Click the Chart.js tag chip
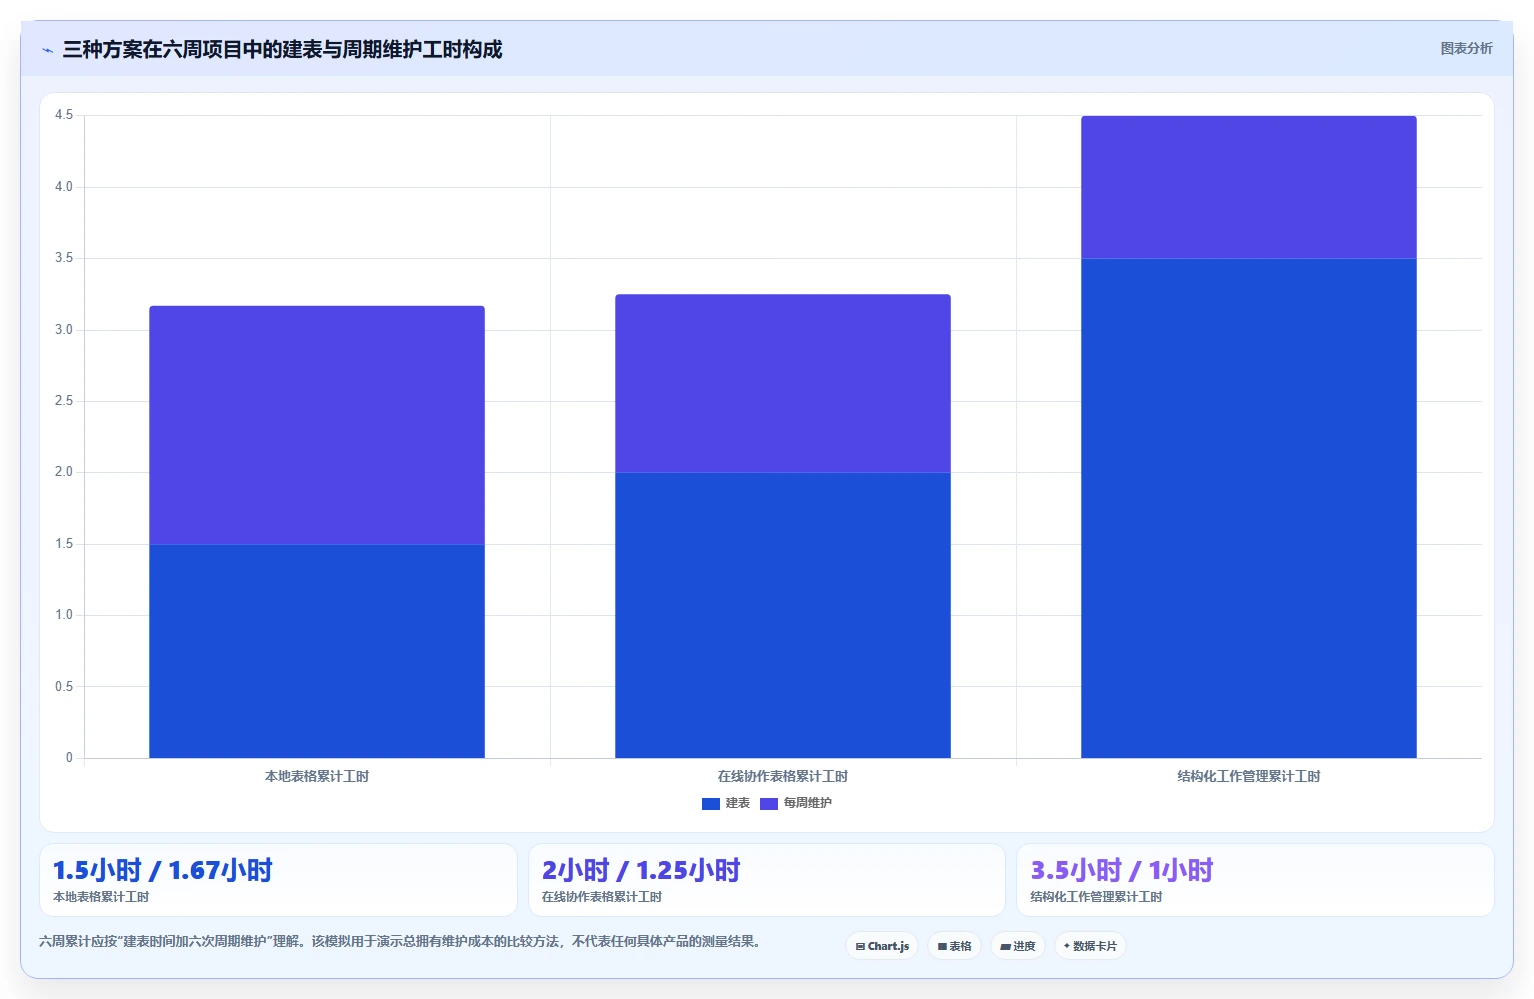The width and height of the screenshot is (1534, 999). (x=882, y=946)
